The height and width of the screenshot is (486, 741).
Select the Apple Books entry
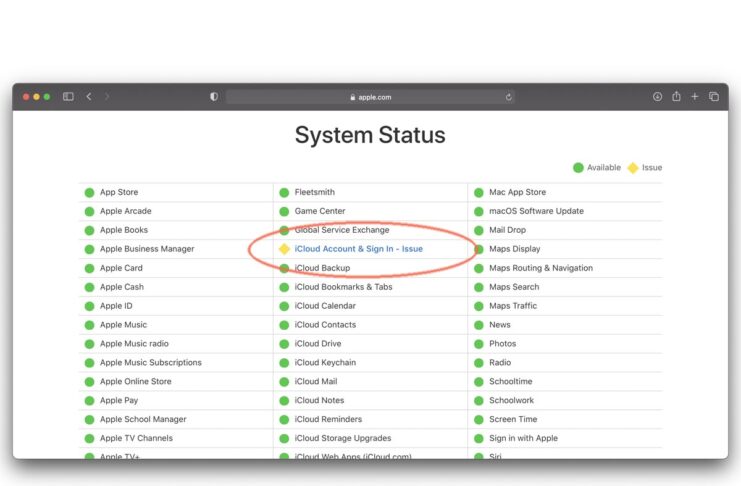124,230
